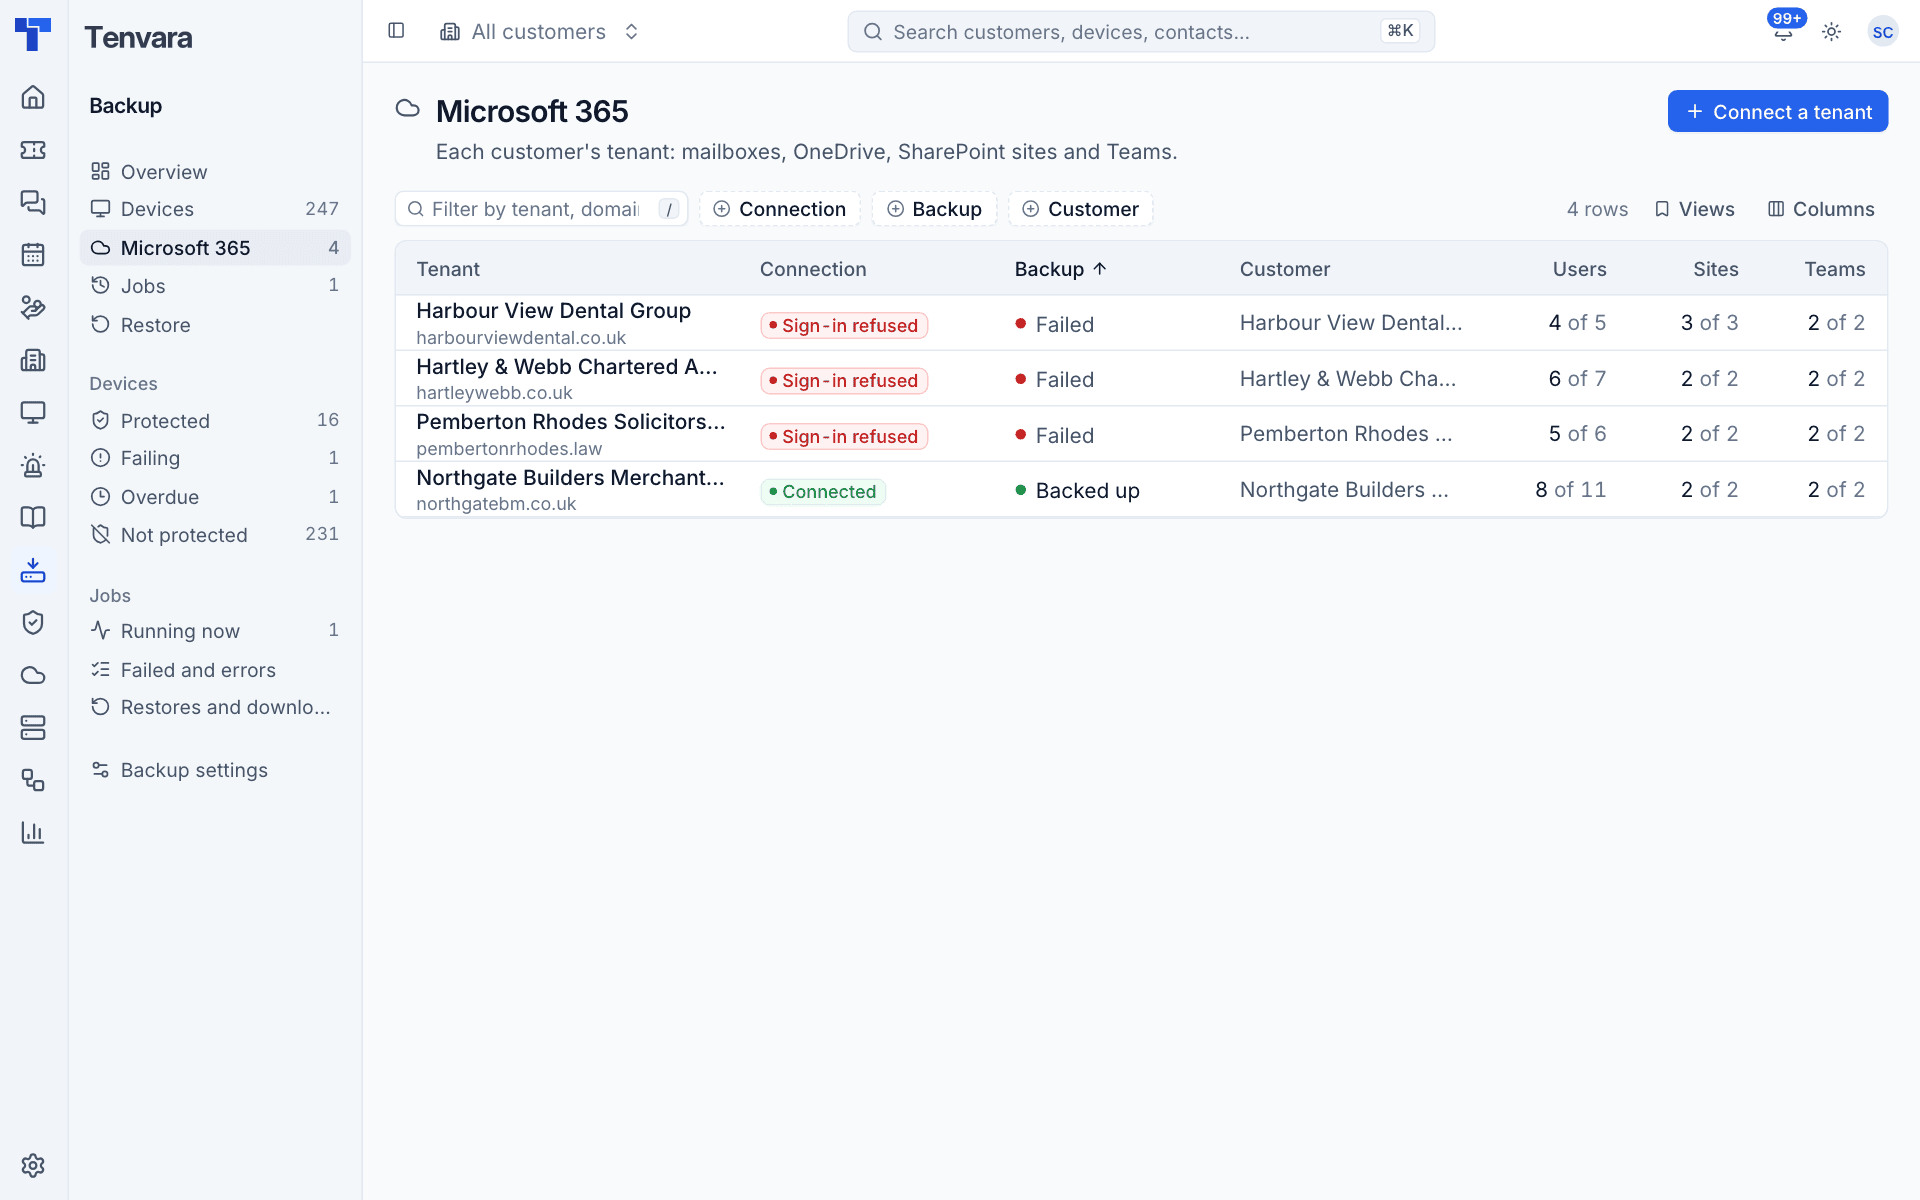Click Connect a tenant button

1778,111
